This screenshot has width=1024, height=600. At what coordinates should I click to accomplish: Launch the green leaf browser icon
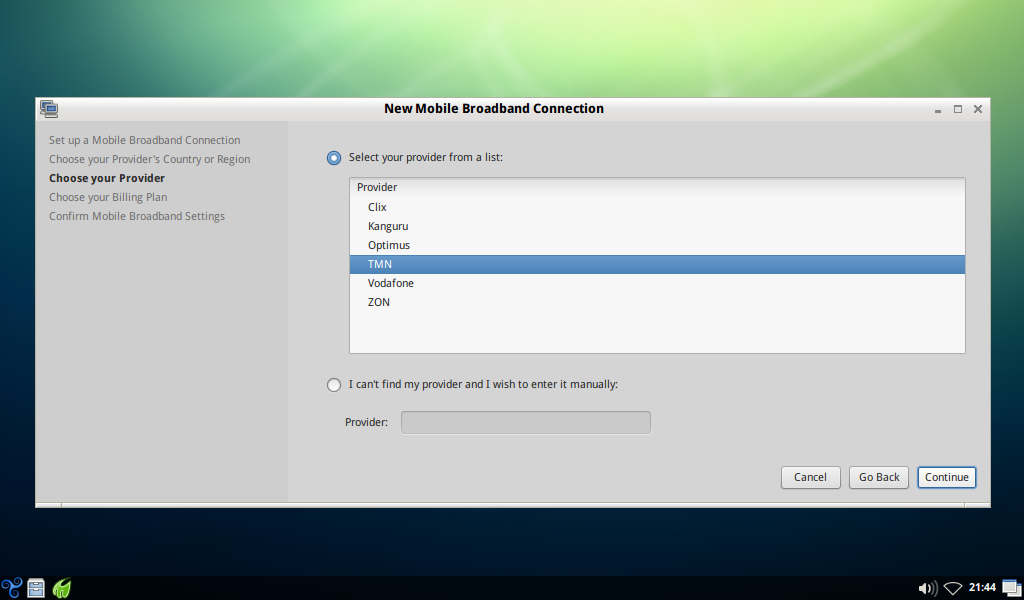pyautogui.click(x=62, y=588)
